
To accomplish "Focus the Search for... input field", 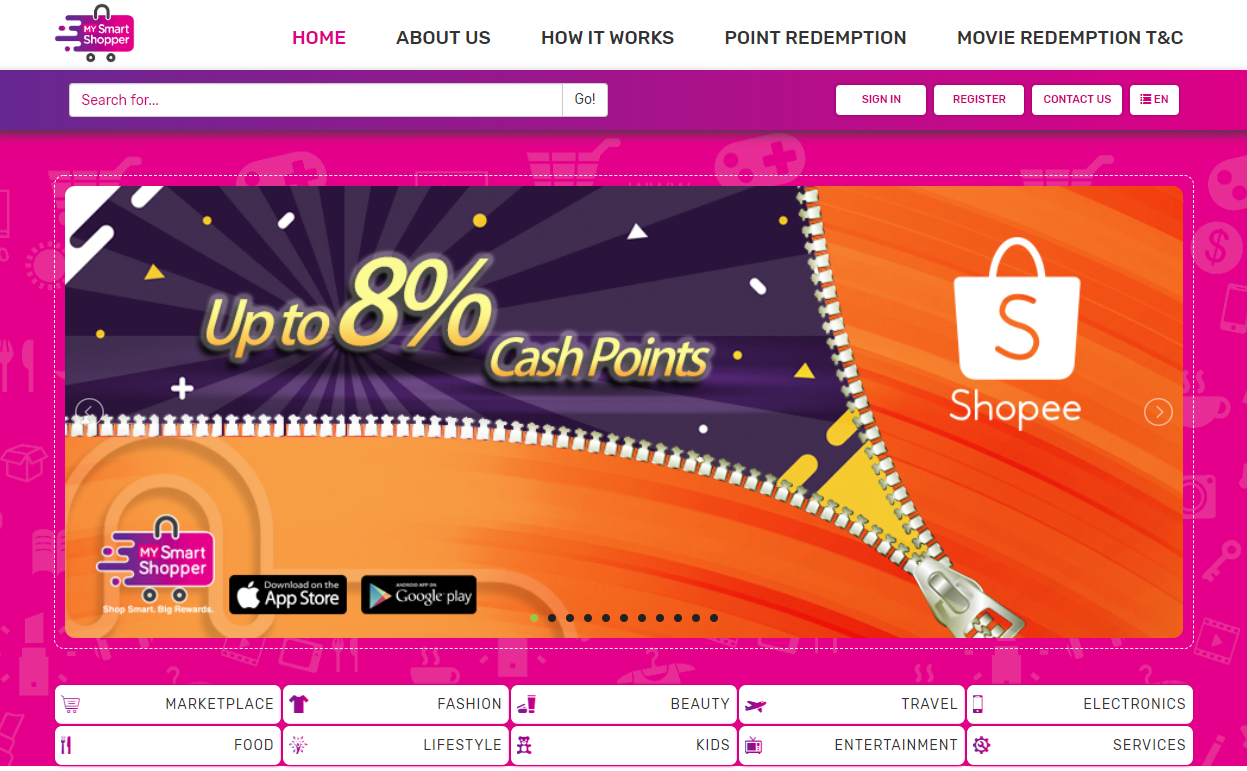I will point(316,100).
